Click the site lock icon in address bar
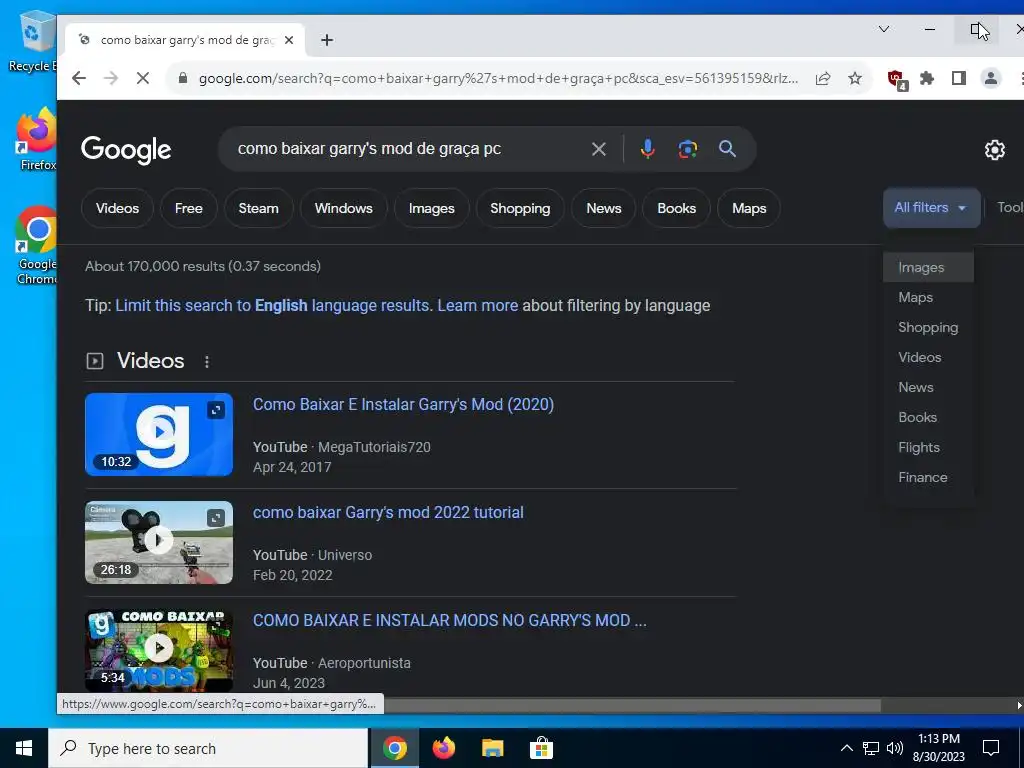1024x768 pixels. click(x=184, y=78)
